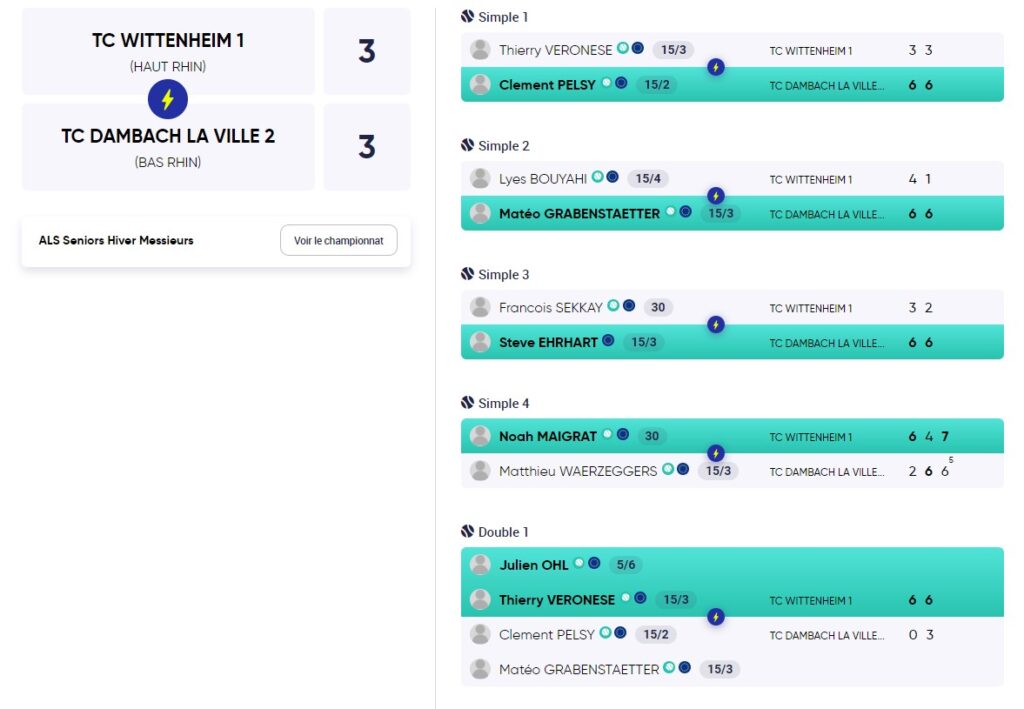This screenshot has width=1024, height=709.
Task: Click the Simple 1 match lightning icon
Action: coord(715,67)
